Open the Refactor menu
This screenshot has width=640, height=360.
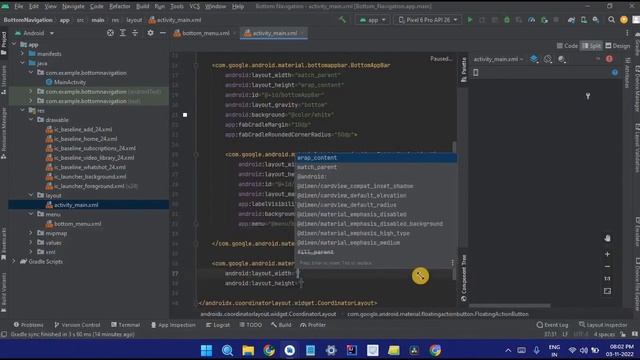(120, 6)
